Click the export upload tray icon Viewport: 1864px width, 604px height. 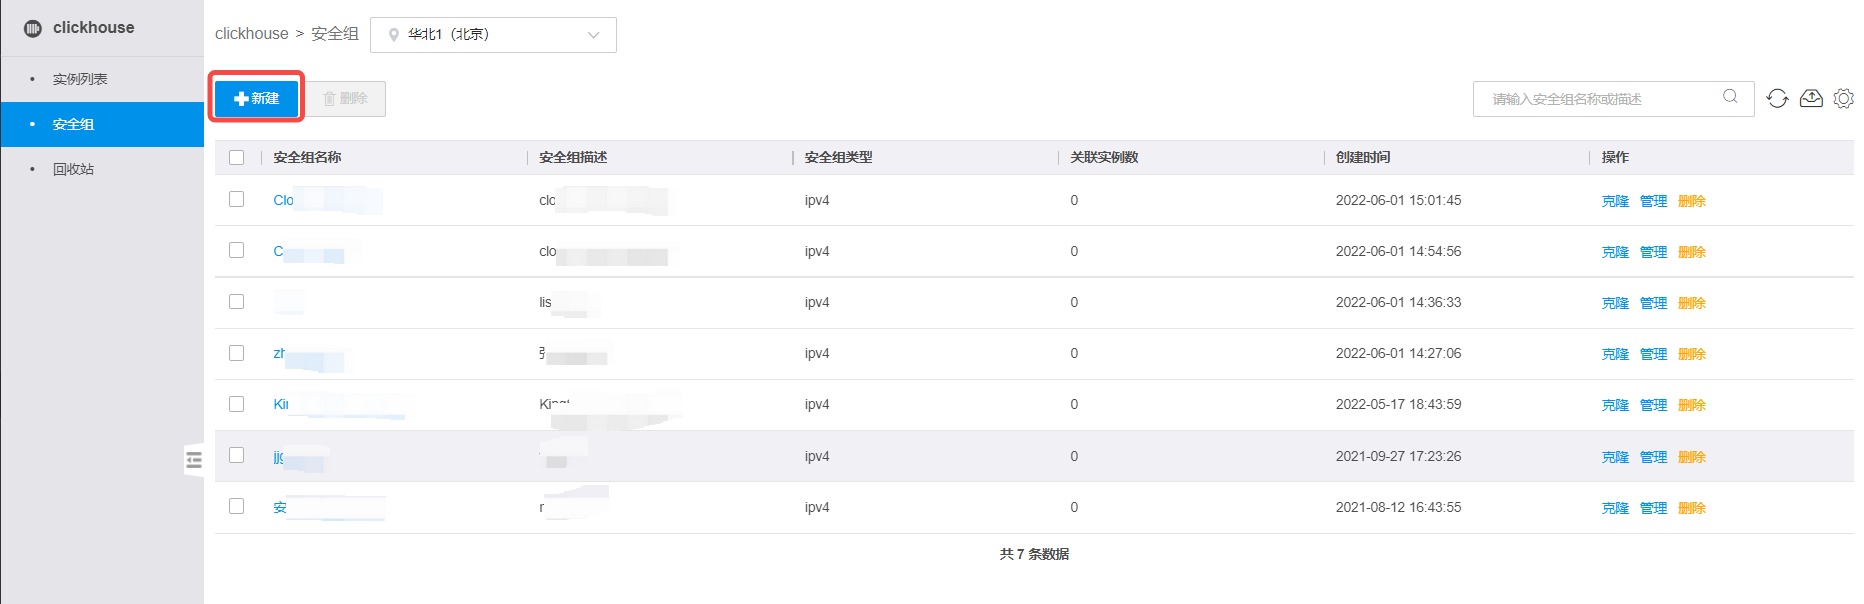point(1811,98)
